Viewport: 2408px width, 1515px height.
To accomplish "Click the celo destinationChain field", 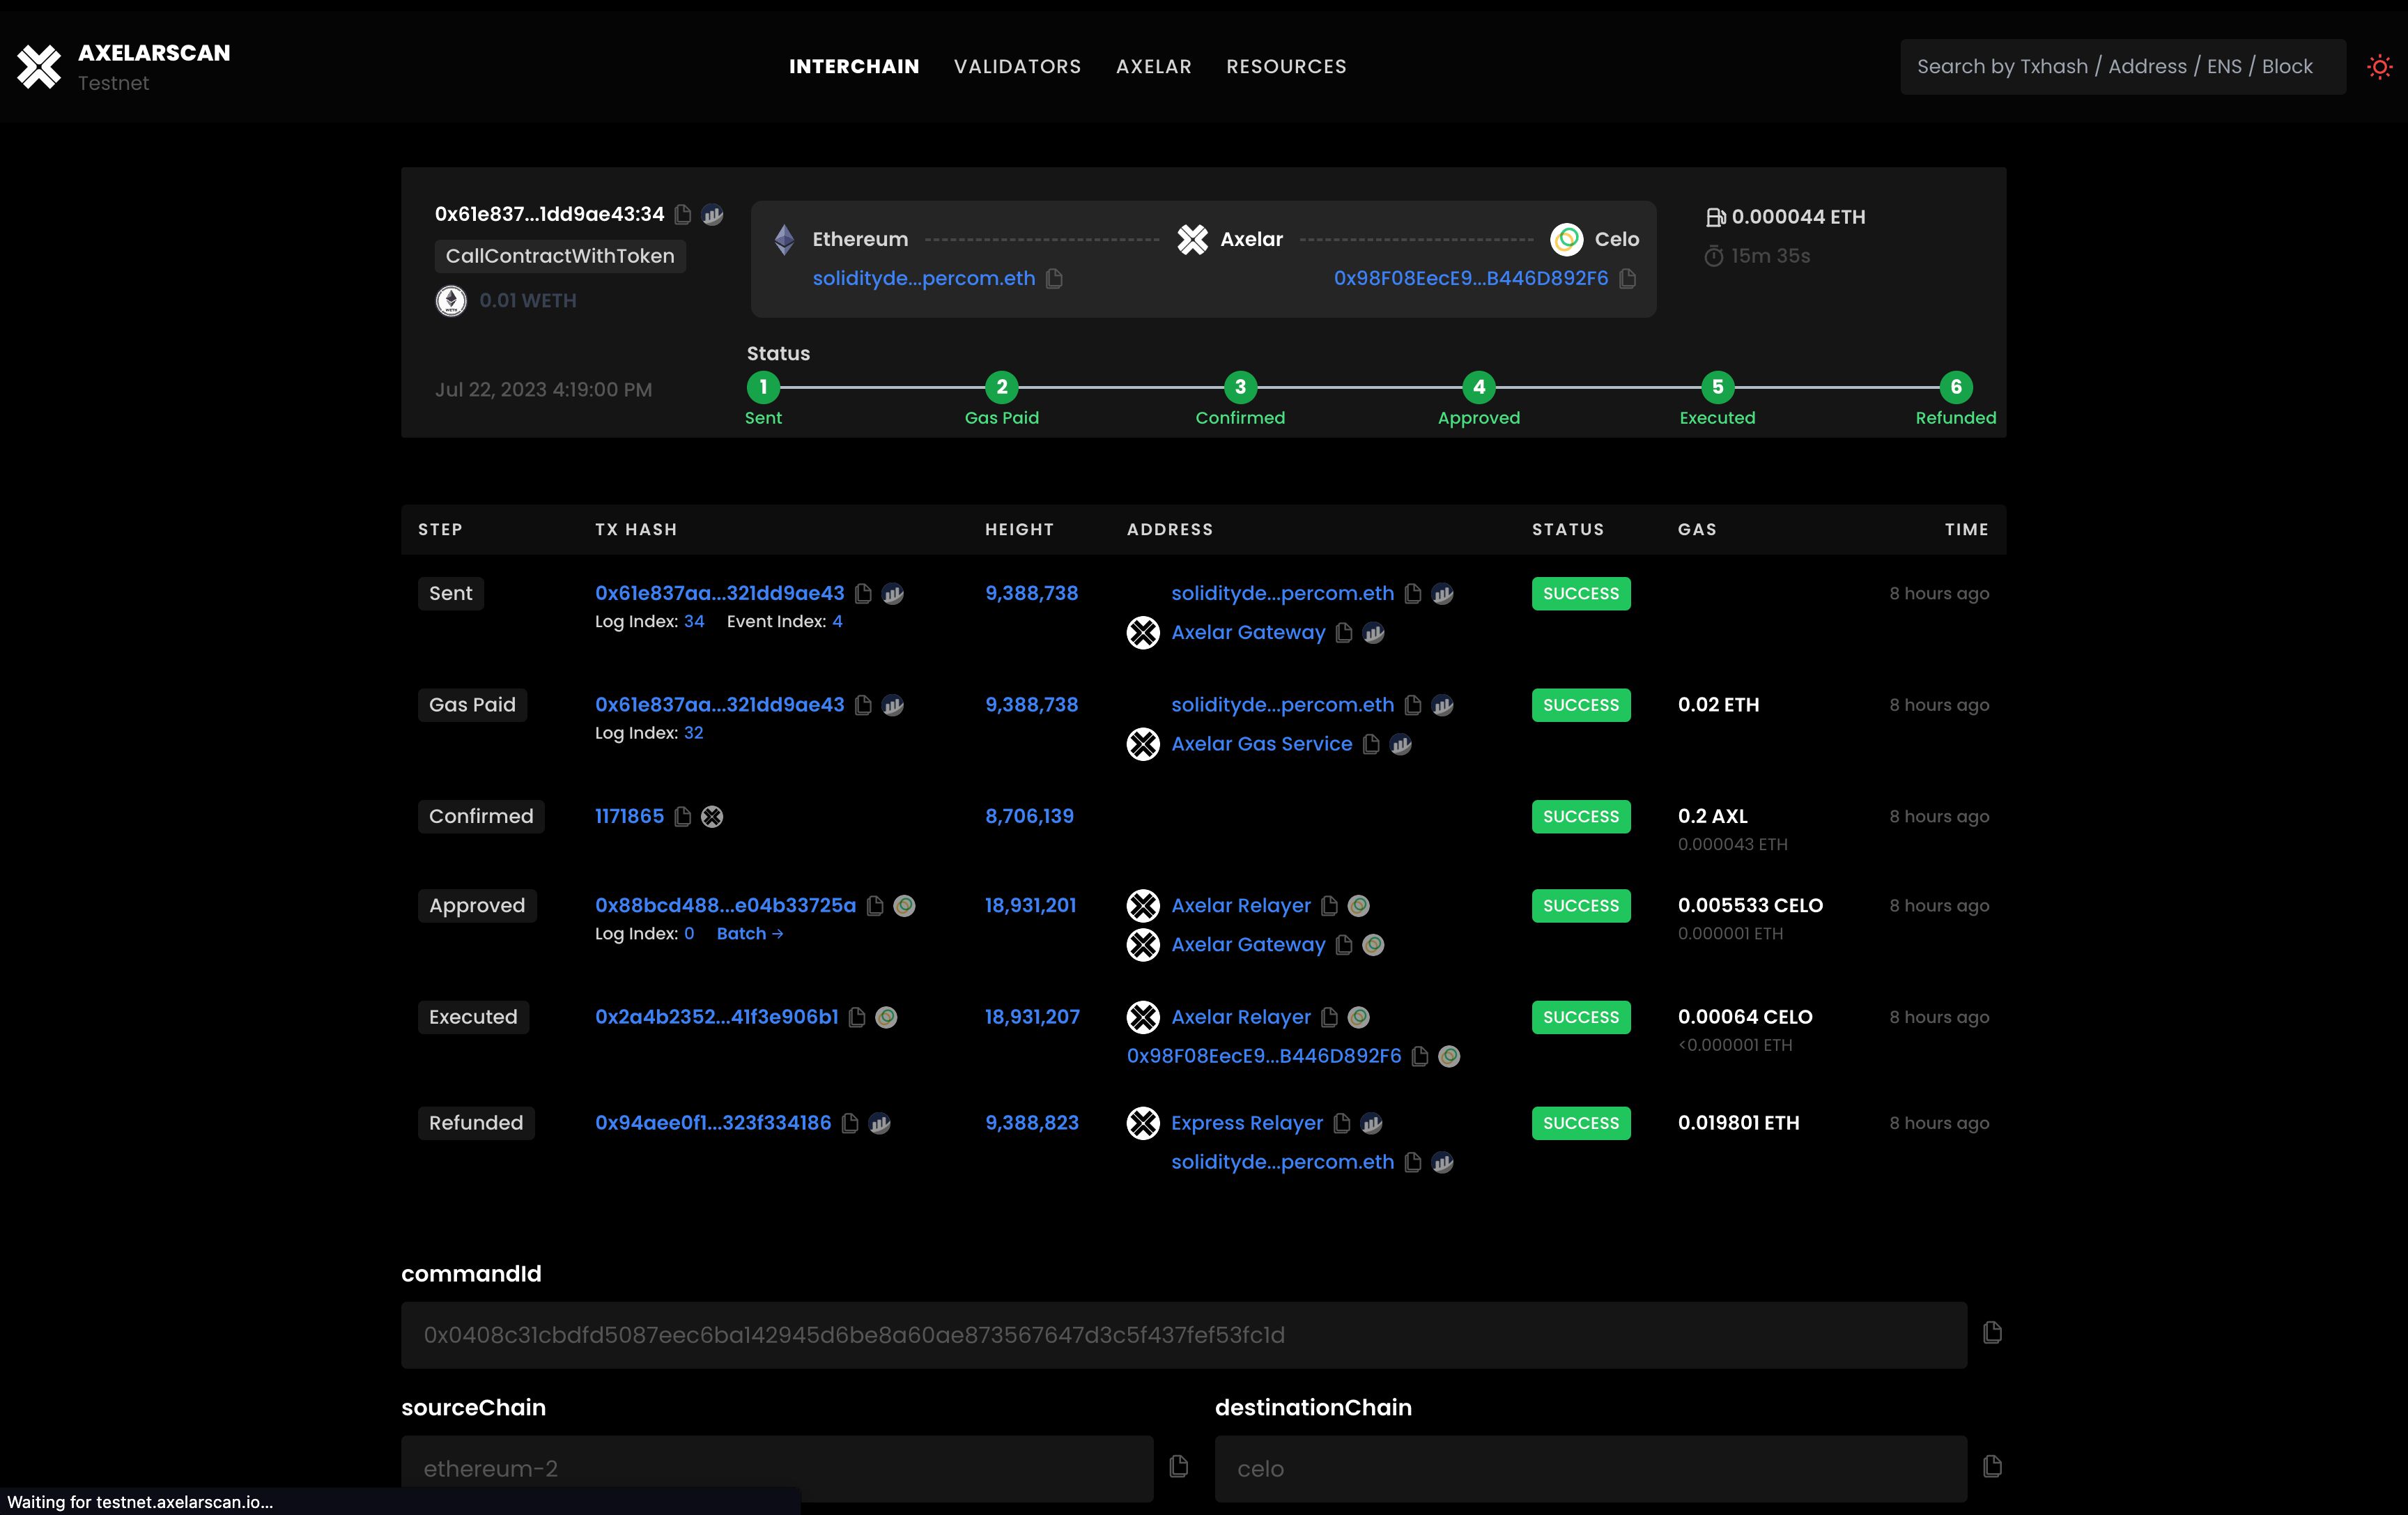I will pyautogui.click(x=1591, y=1469).
